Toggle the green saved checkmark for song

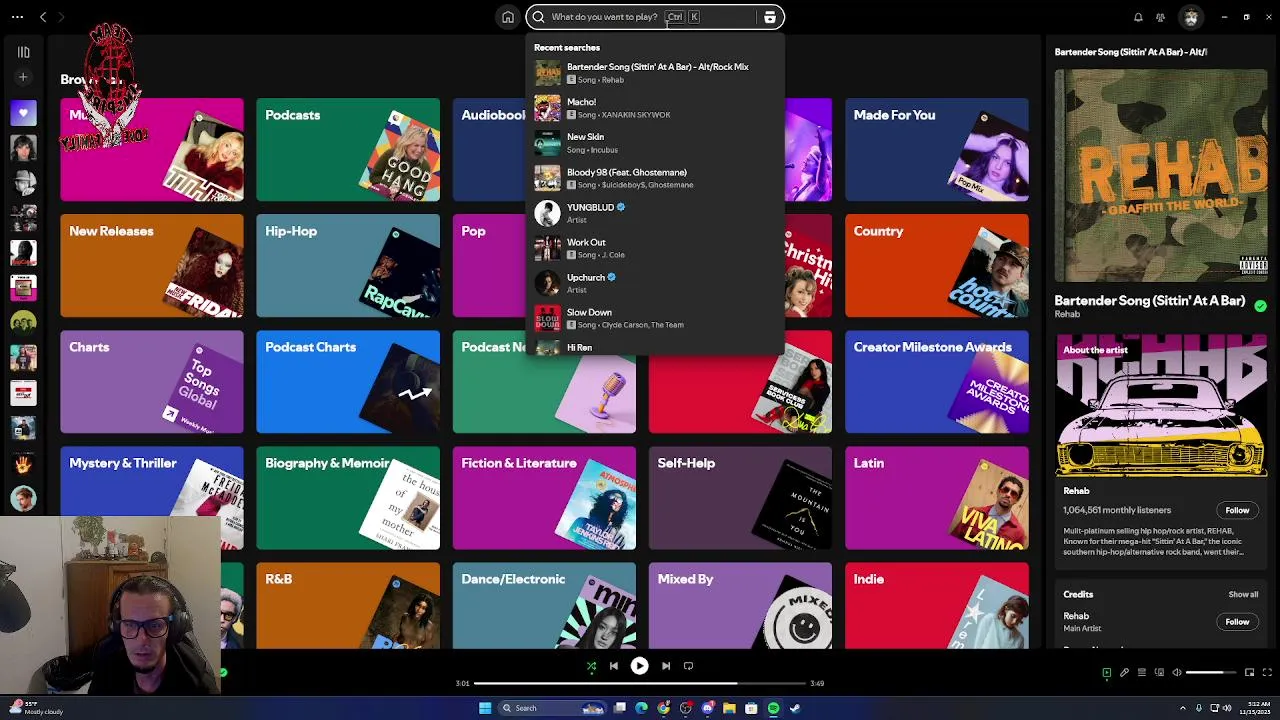[1260, 306]
